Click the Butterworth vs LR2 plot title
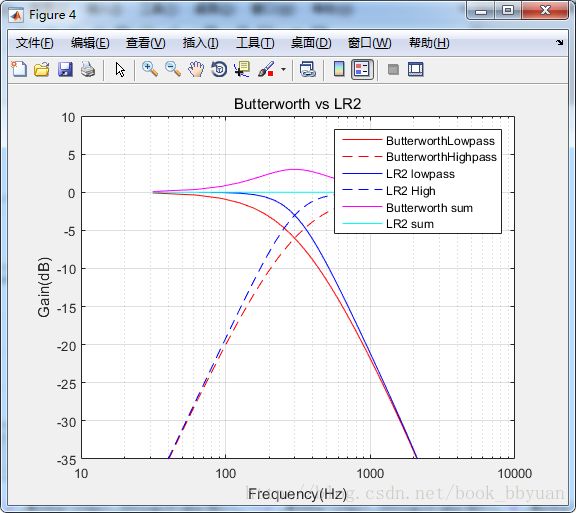576x513 pixels. click(x=298, y=104)
